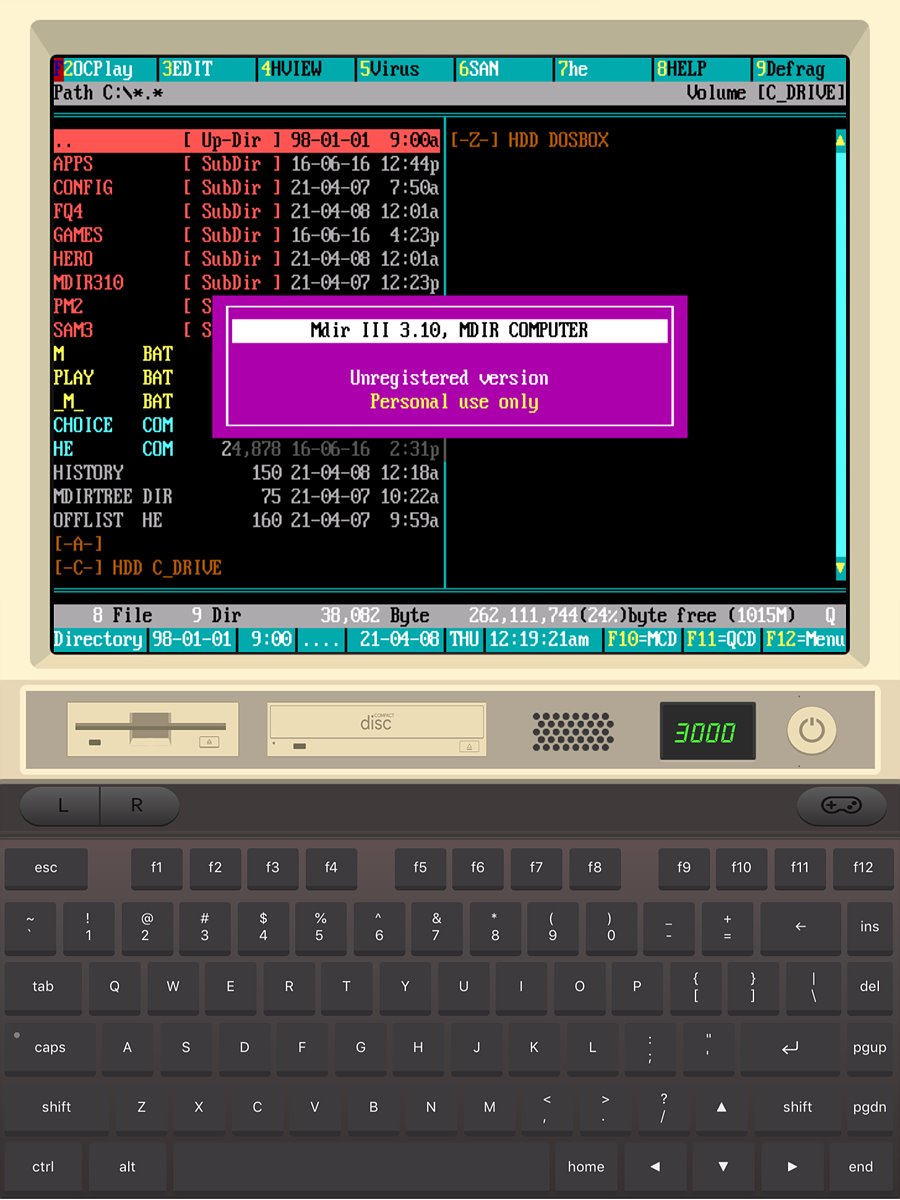Select the 4HVIEW function menu item

(306, 69)
